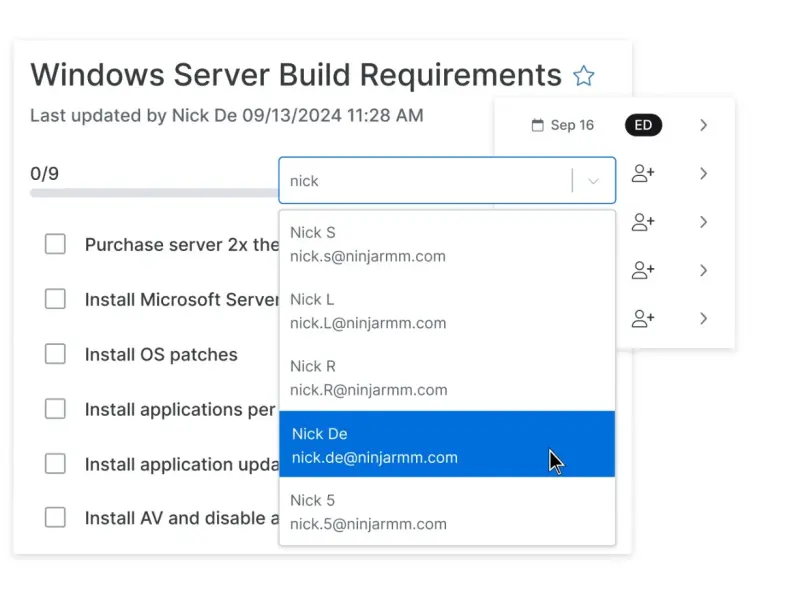Click the ED assignee avatar badge
This screenshot has height=600, width=800.
pos(643,125)
